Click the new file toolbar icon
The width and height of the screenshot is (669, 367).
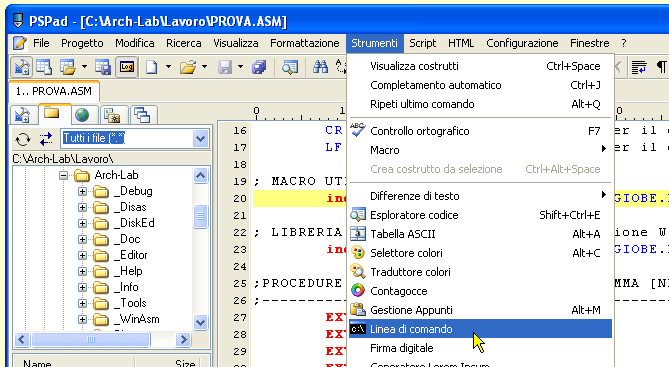[x=151, y=67]
